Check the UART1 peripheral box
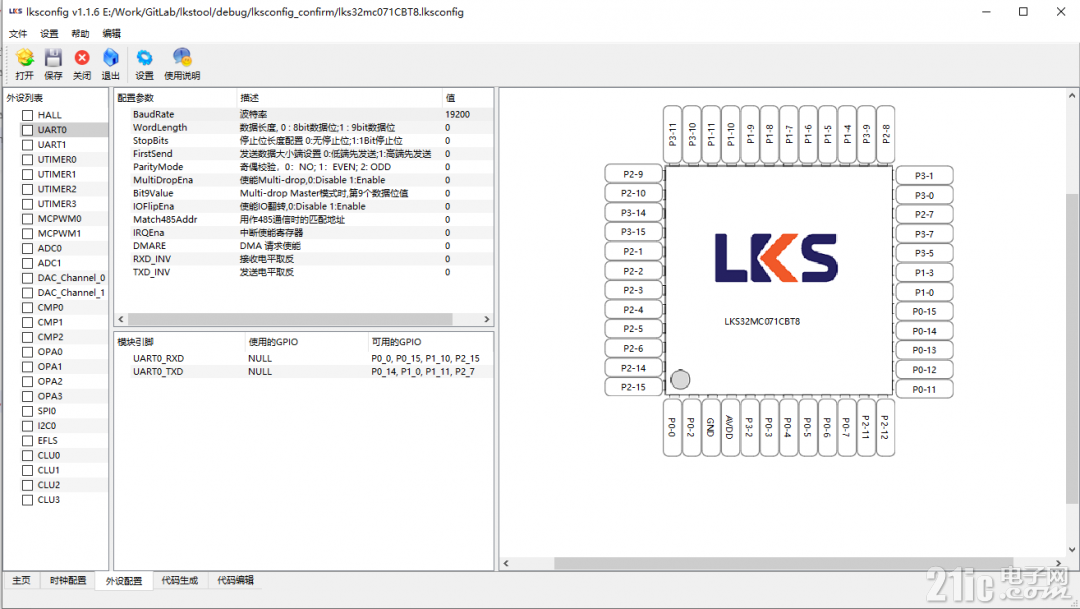1080x609 pixels. pyautogui.click(x=28, y=145)
